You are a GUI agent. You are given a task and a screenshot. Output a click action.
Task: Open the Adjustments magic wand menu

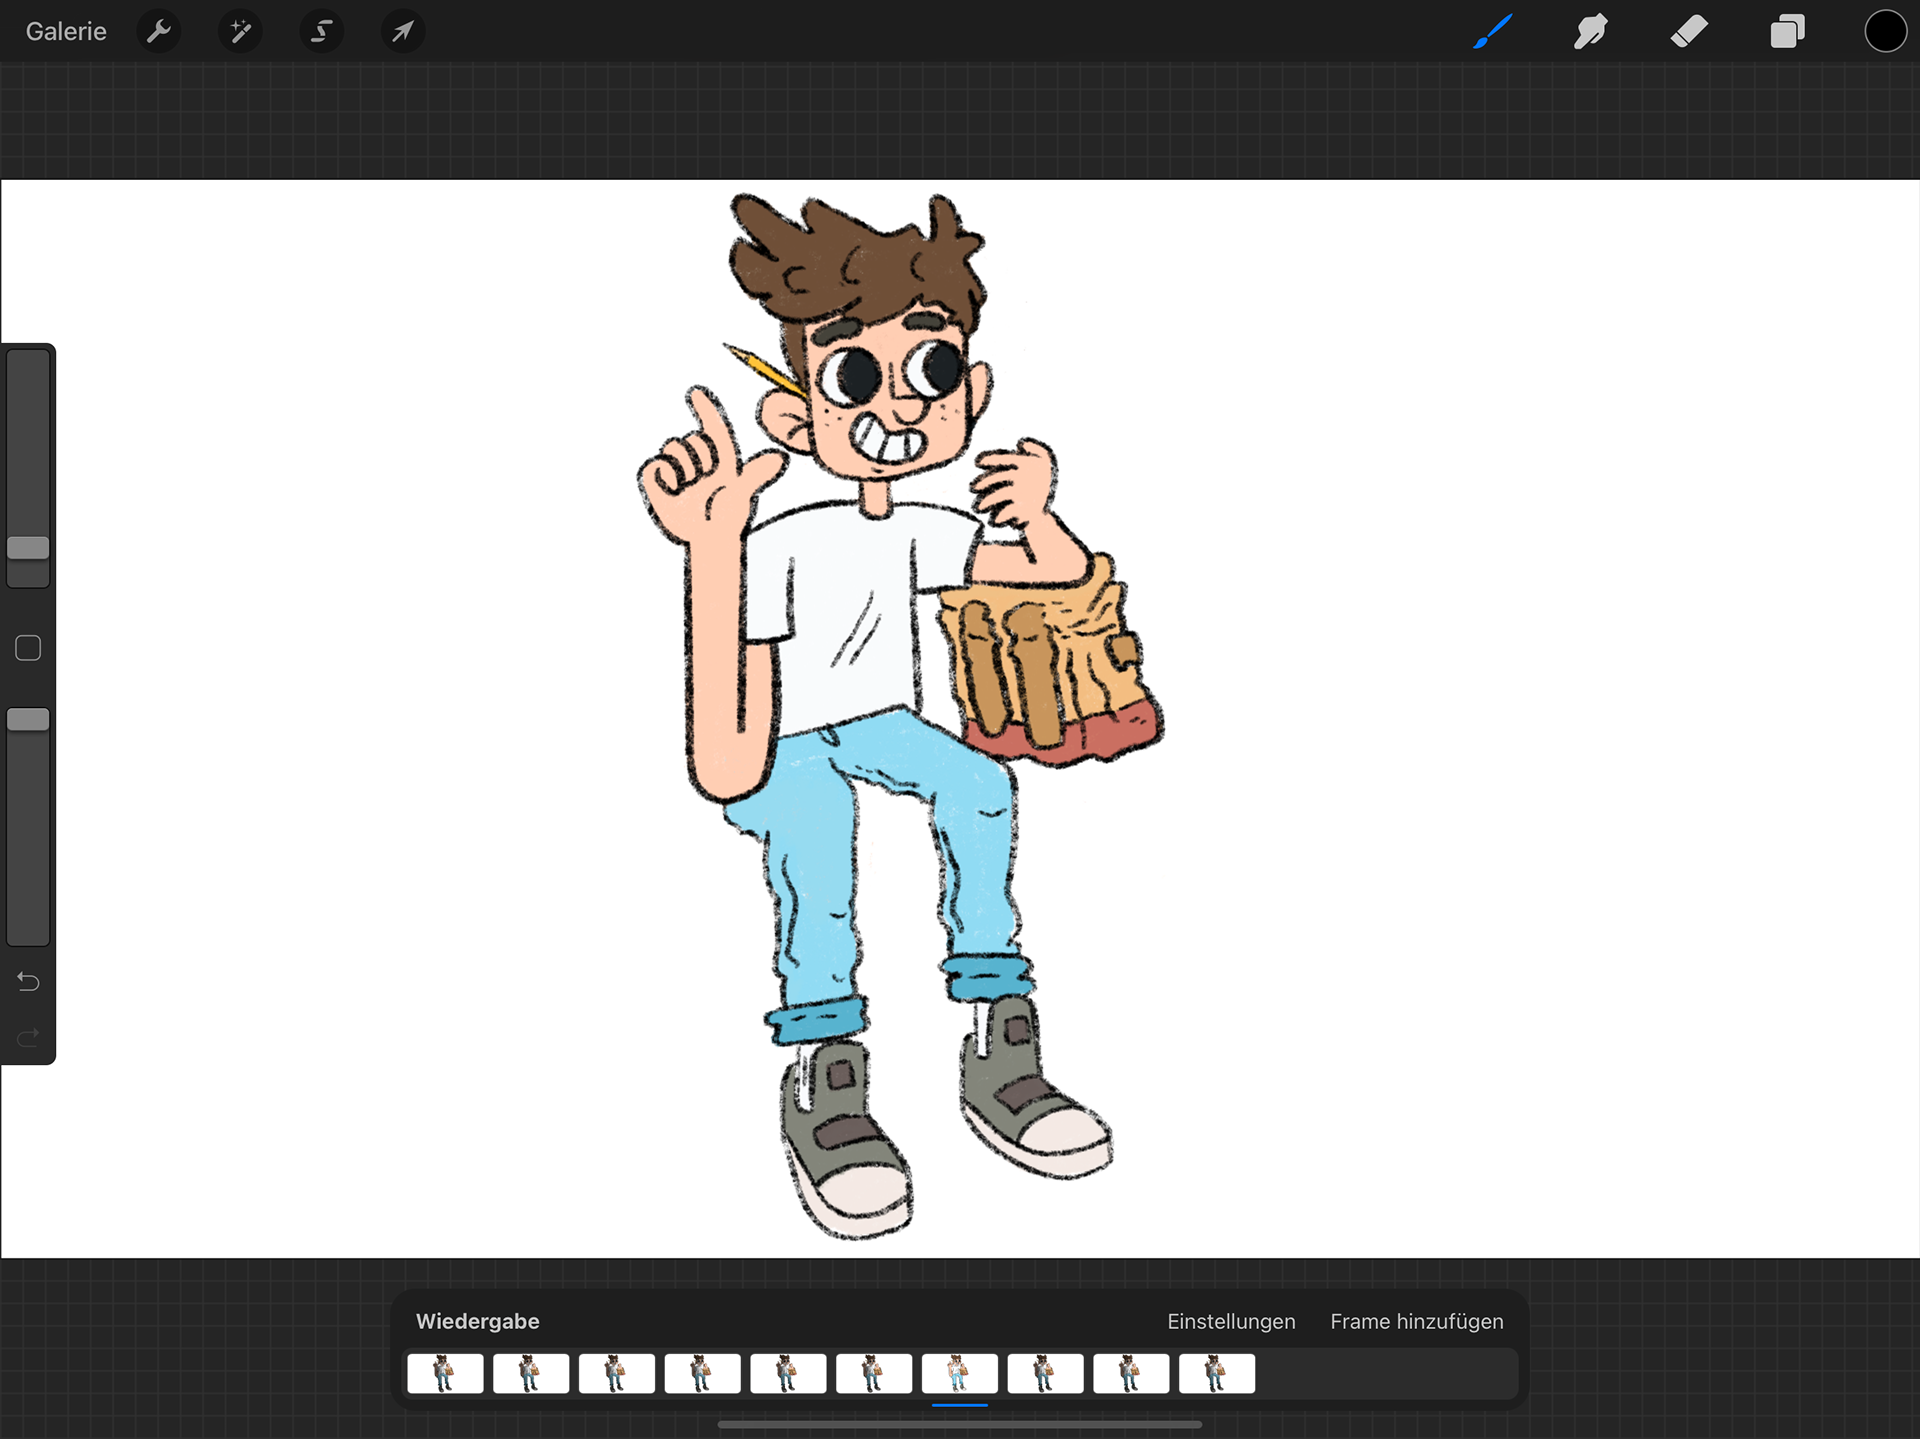tap(240, 31)
